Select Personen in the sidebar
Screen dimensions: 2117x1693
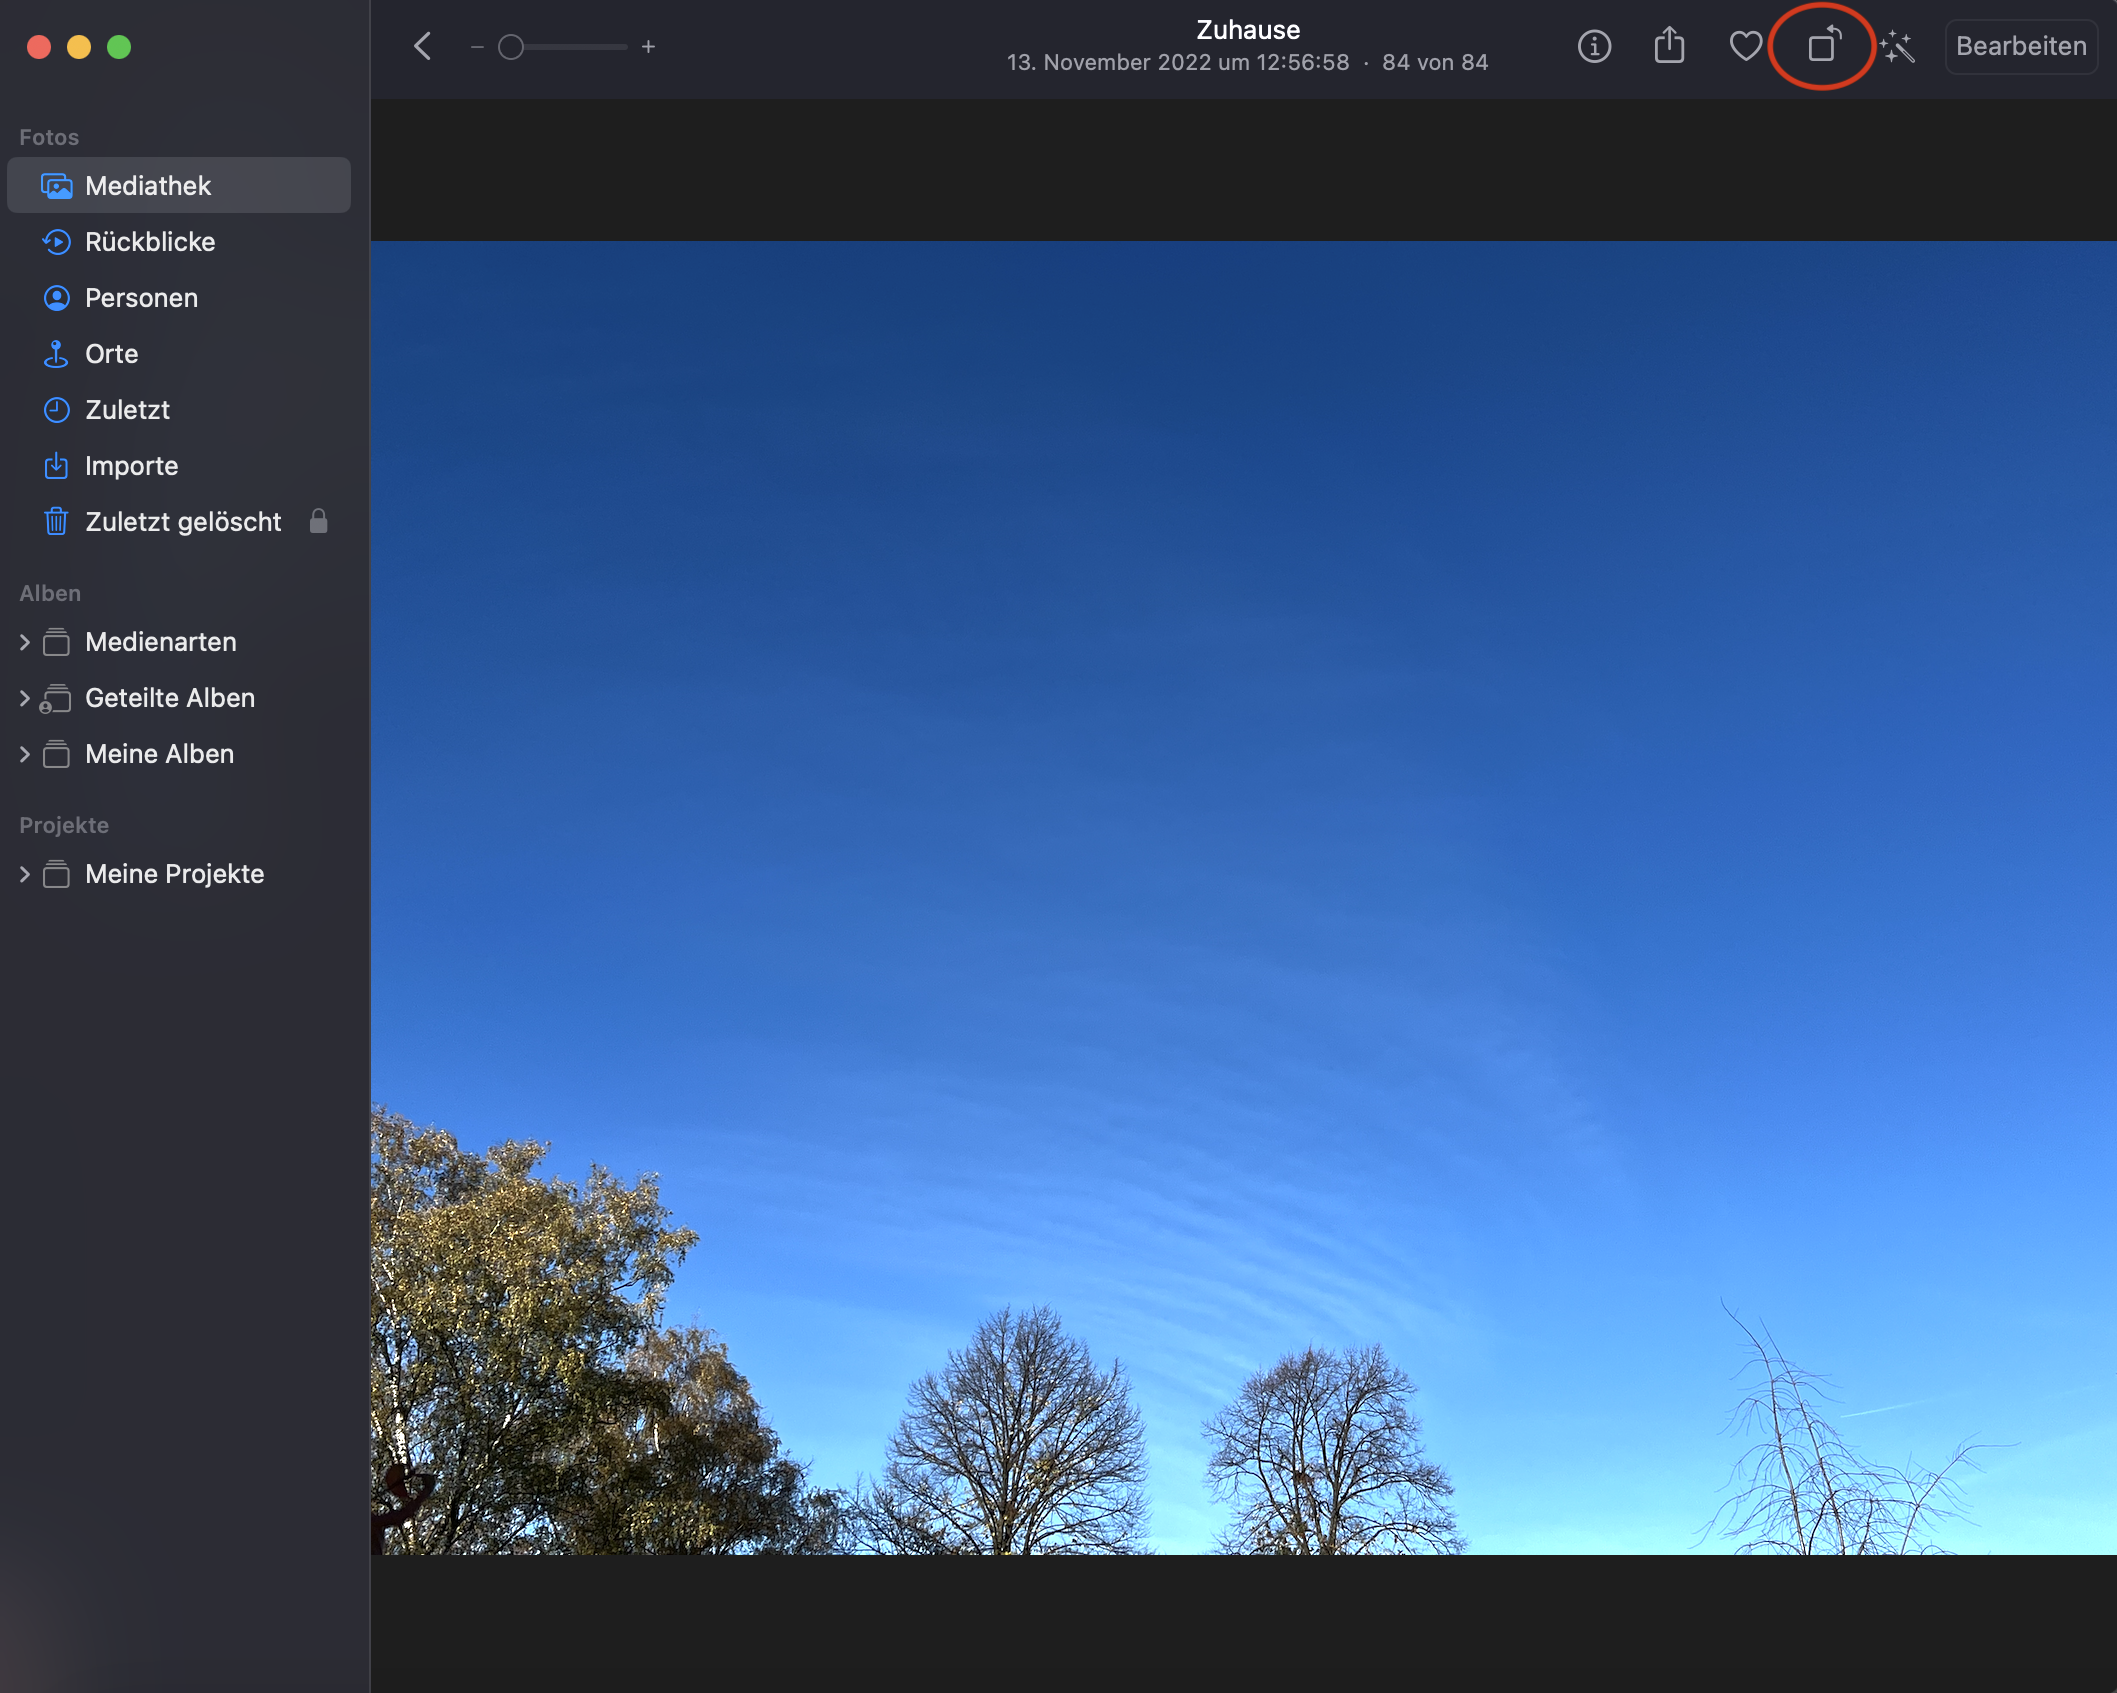coord(141,298)
